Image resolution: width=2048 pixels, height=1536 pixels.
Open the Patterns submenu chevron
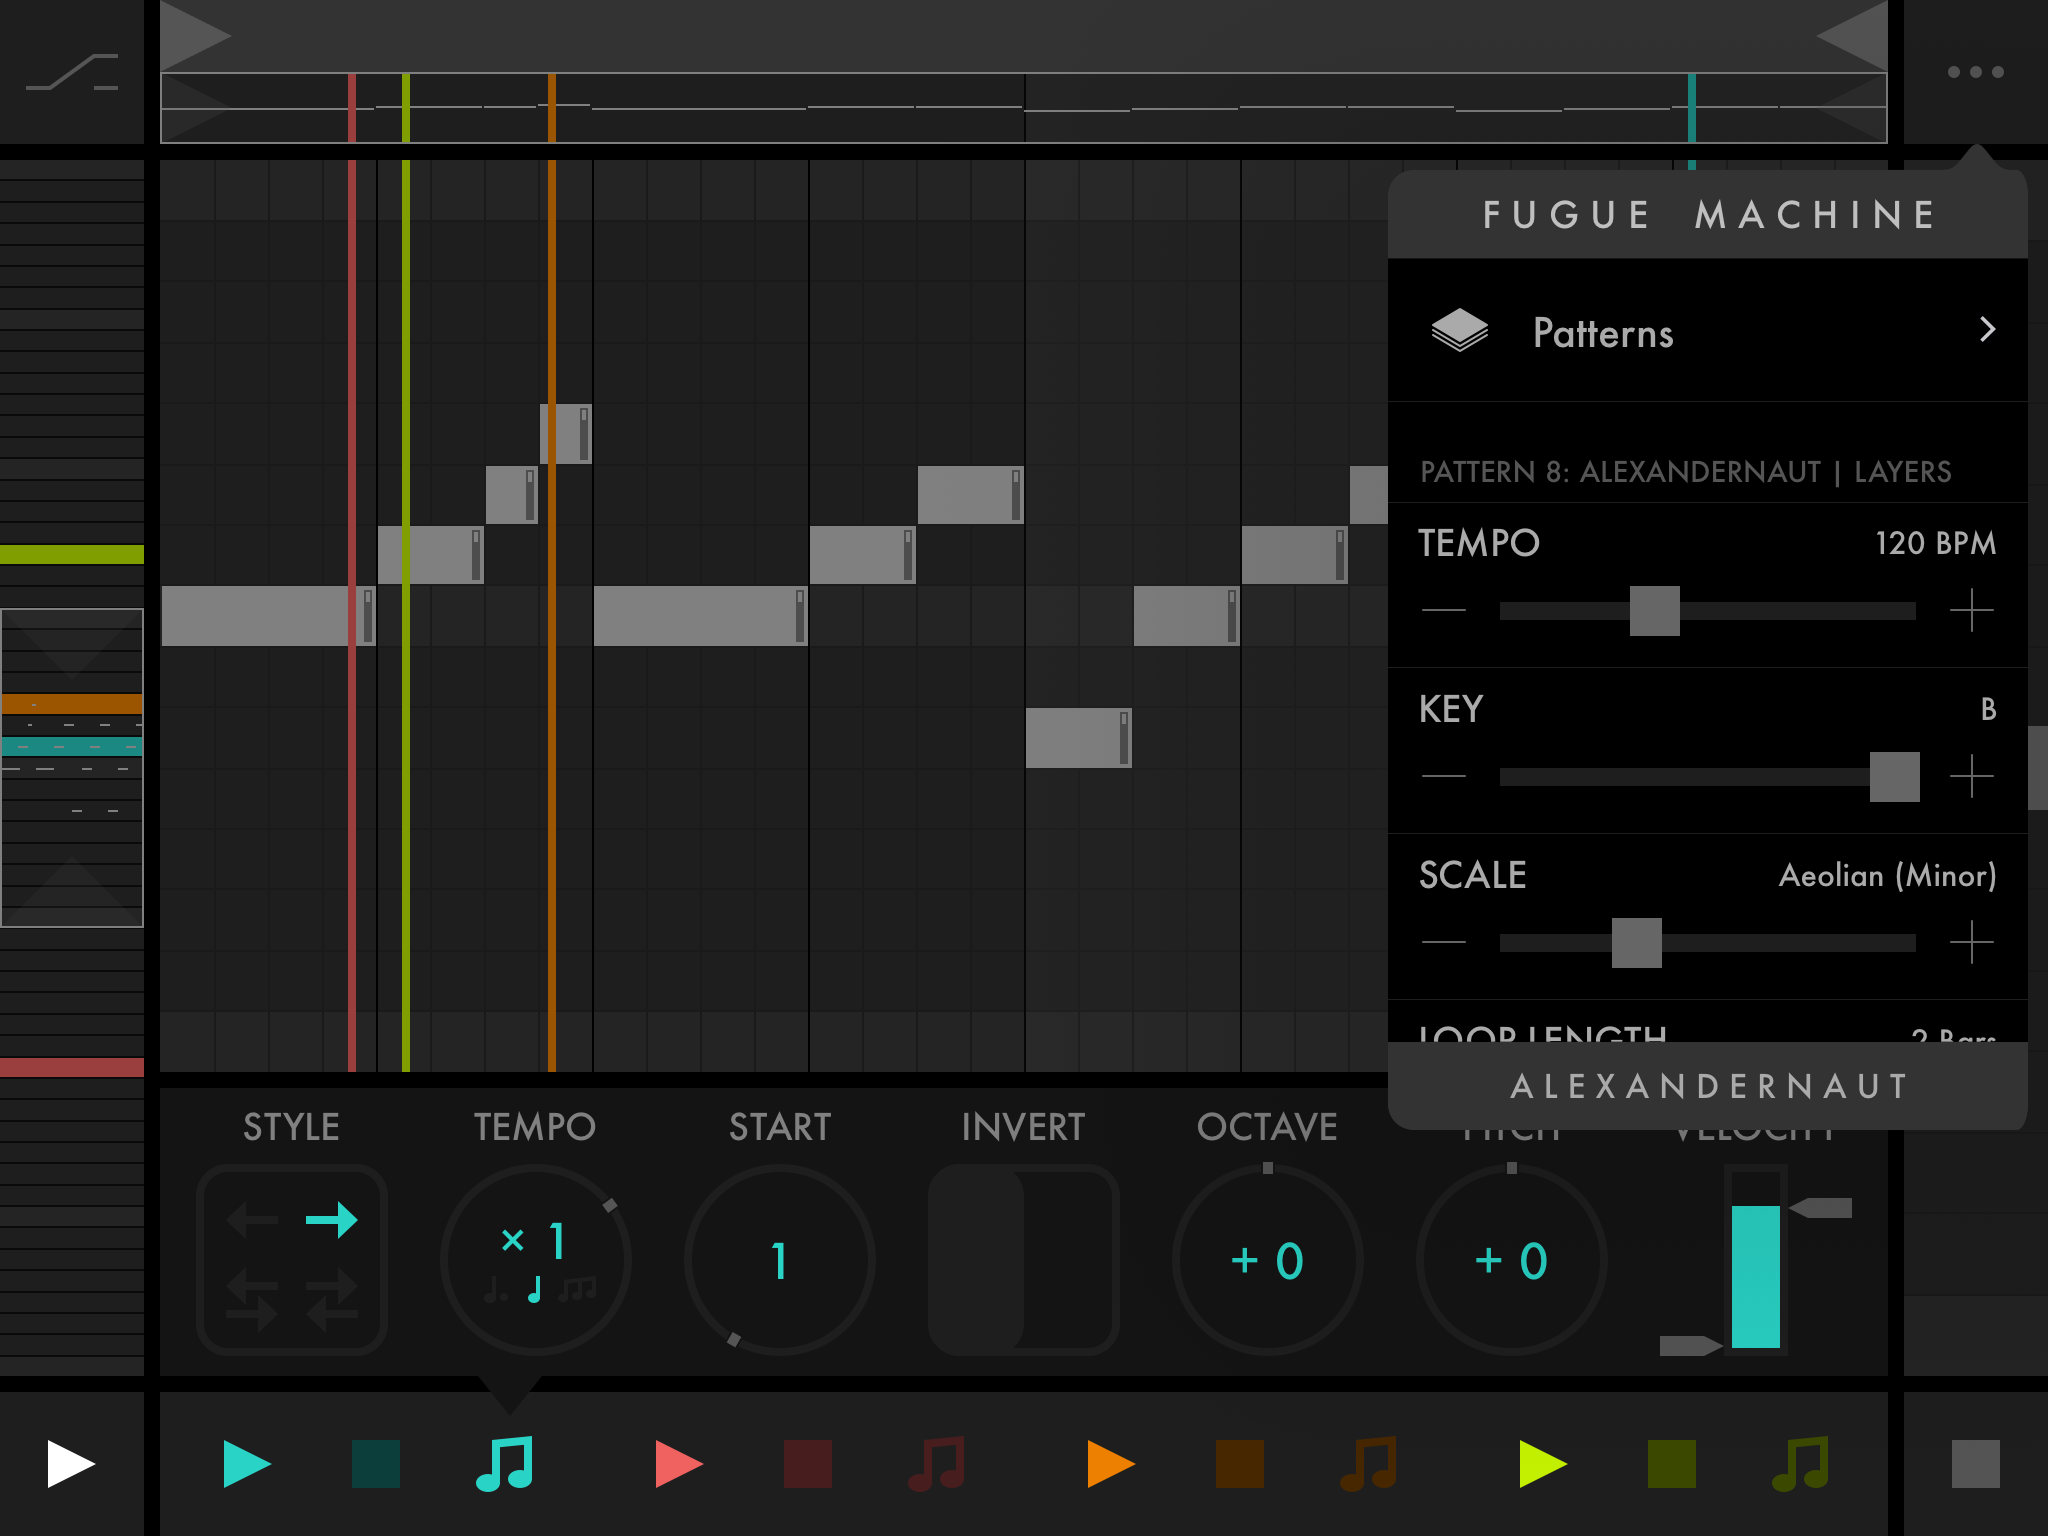coord(1987,330)
